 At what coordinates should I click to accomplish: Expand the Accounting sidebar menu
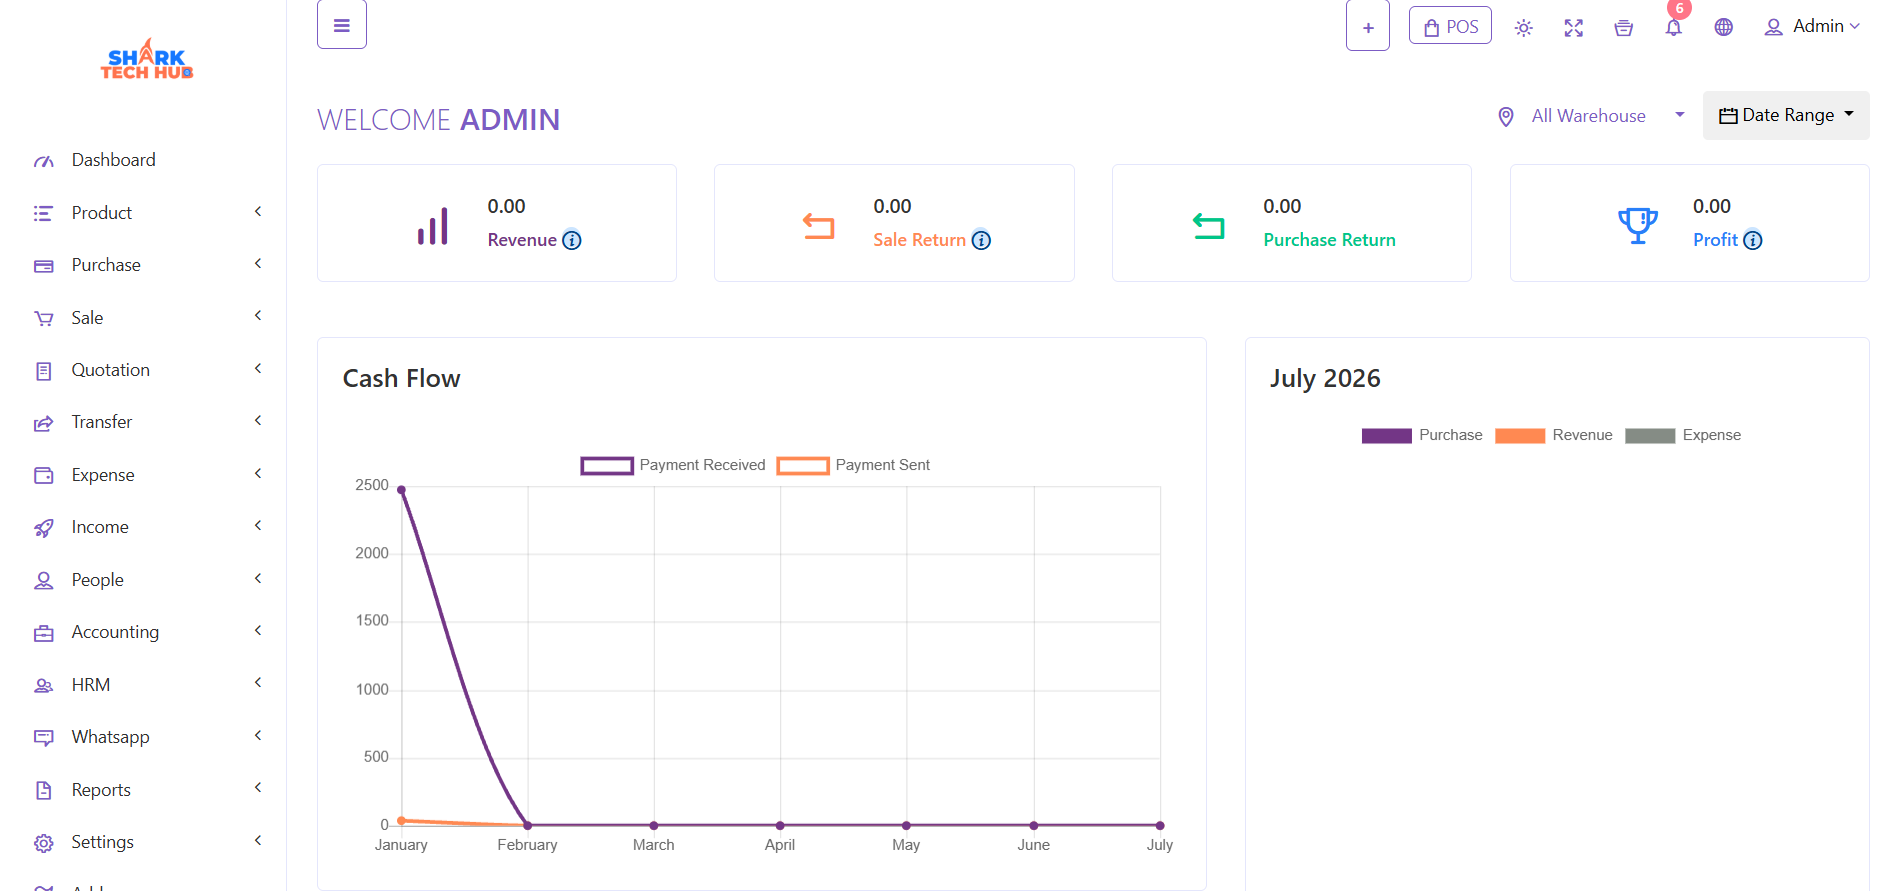147,632
